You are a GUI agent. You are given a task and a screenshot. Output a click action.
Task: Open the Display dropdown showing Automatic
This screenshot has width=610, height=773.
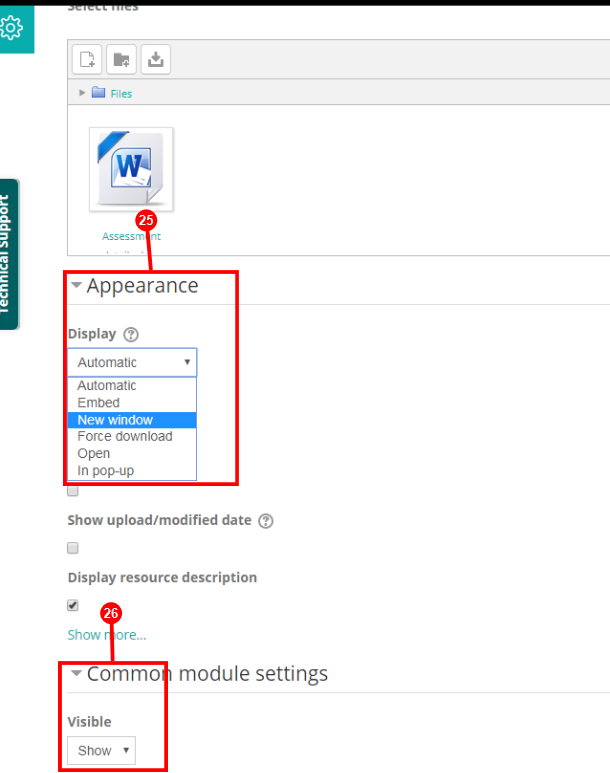[132, 362]
